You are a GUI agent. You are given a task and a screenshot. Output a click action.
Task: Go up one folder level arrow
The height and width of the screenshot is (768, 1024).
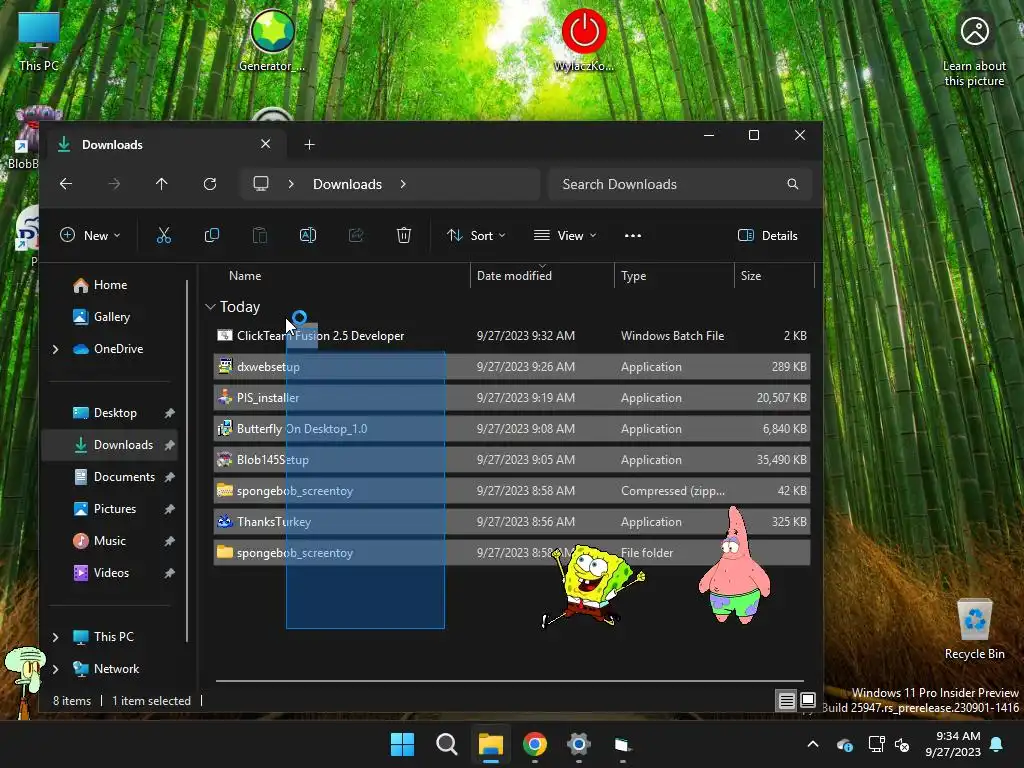(161, 184)
